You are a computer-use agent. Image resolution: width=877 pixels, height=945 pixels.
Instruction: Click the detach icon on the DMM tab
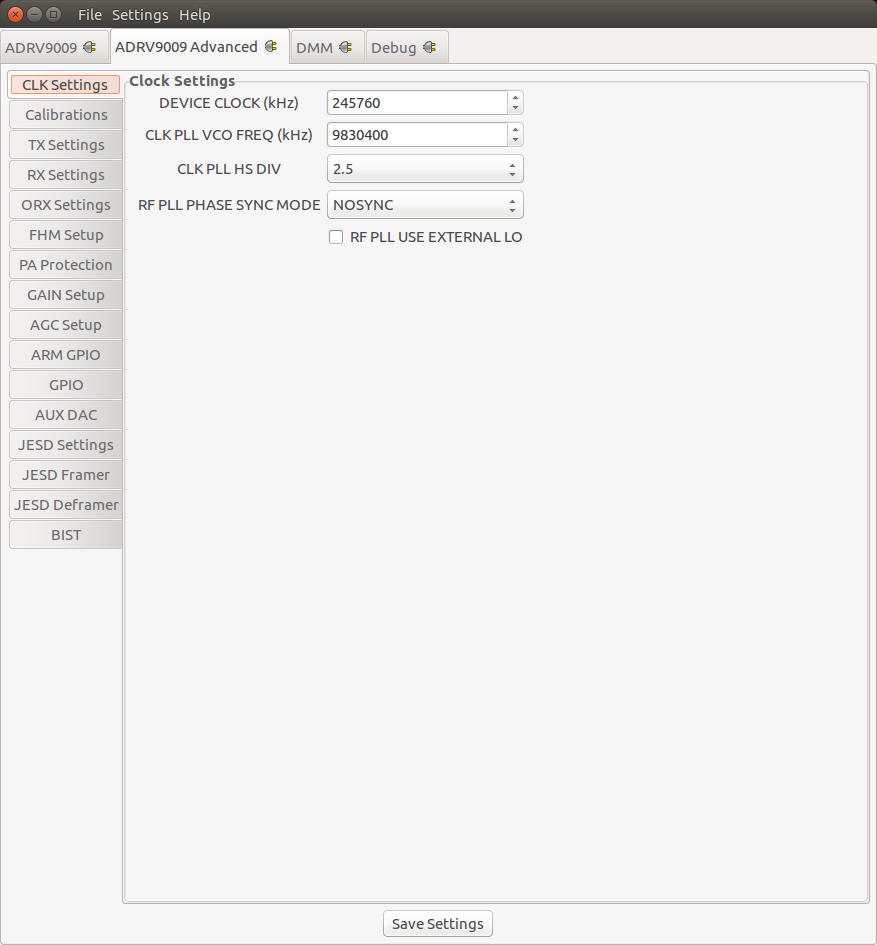345,46
